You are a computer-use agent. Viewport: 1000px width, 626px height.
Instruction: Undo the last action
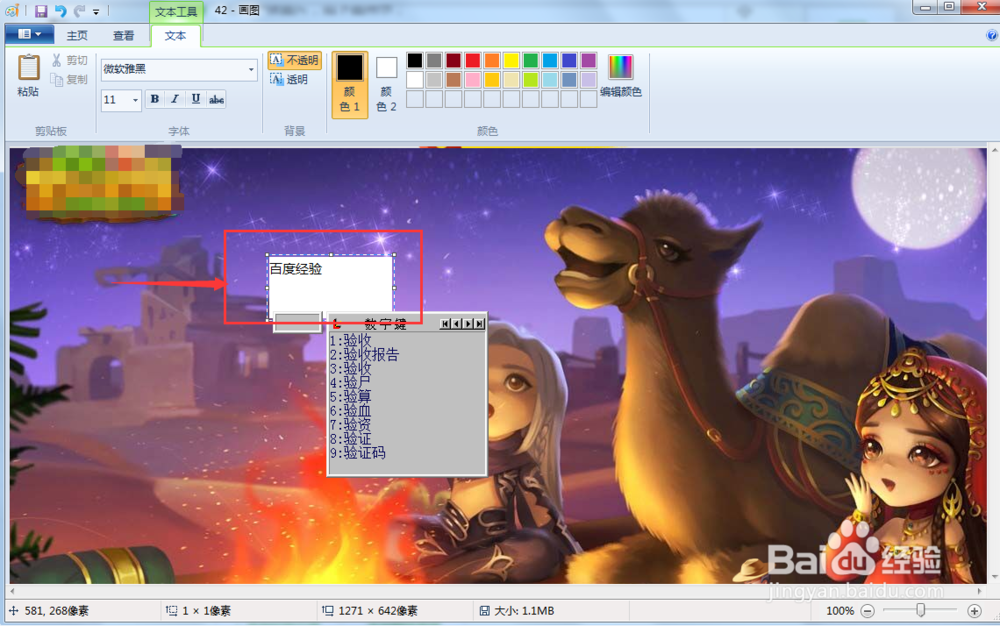click(61, 11)
